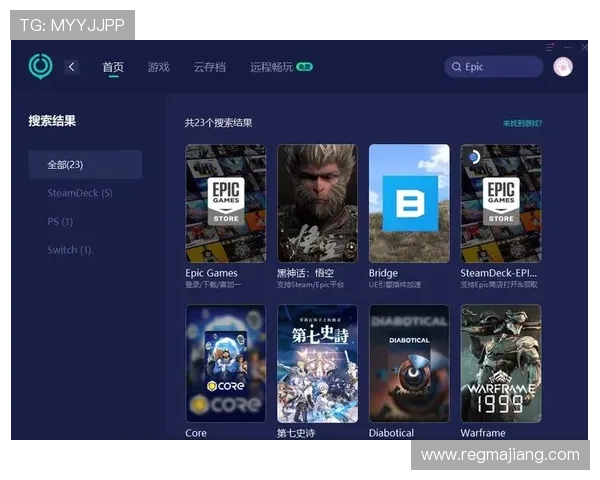
Task: Filter results by SteamDeck (5)
Action: 79,193
